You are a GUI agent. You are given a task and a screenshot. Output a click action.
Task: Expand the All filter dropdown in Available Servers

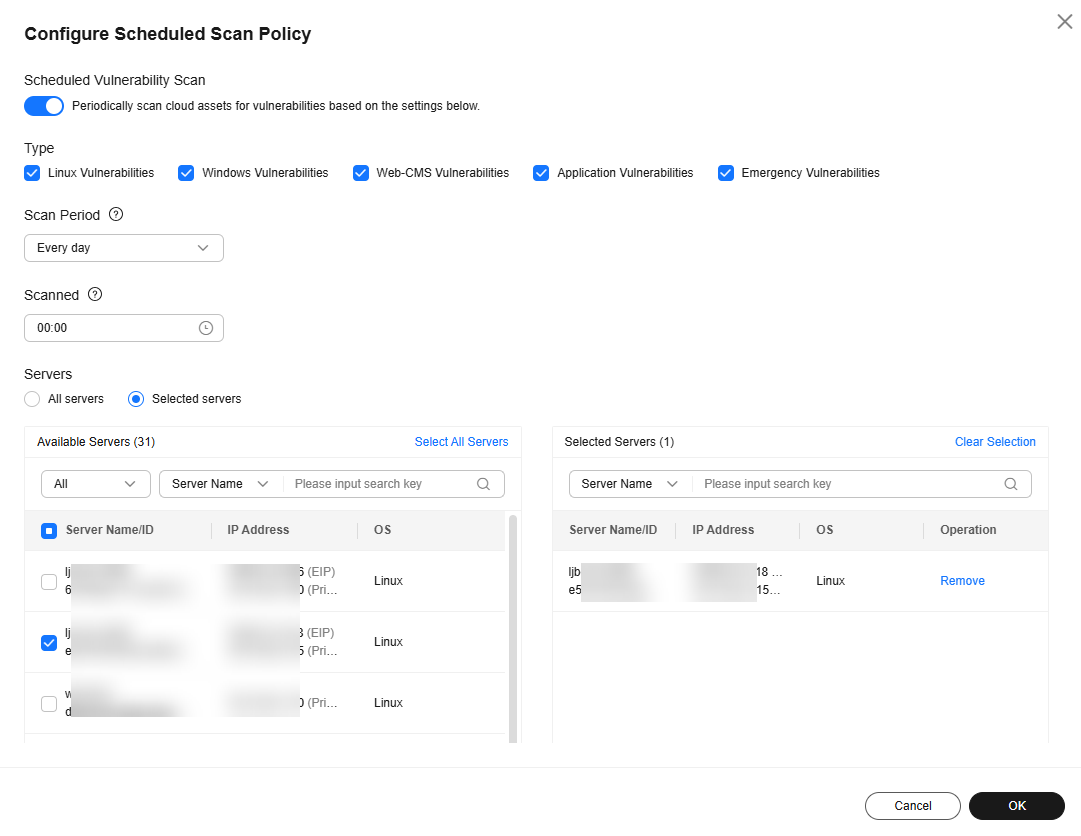coord(95,484)
